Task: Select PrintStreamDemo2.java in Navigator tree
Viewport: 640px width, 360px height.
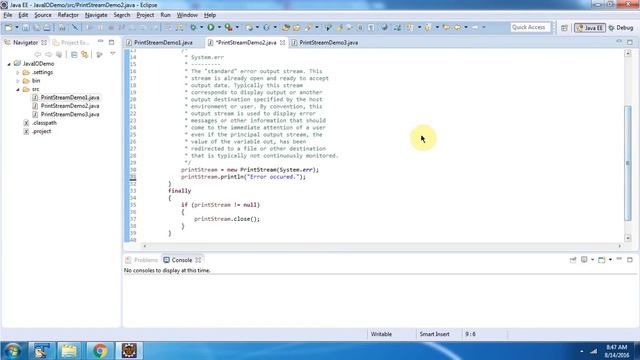Action: (x=70, y=106)
